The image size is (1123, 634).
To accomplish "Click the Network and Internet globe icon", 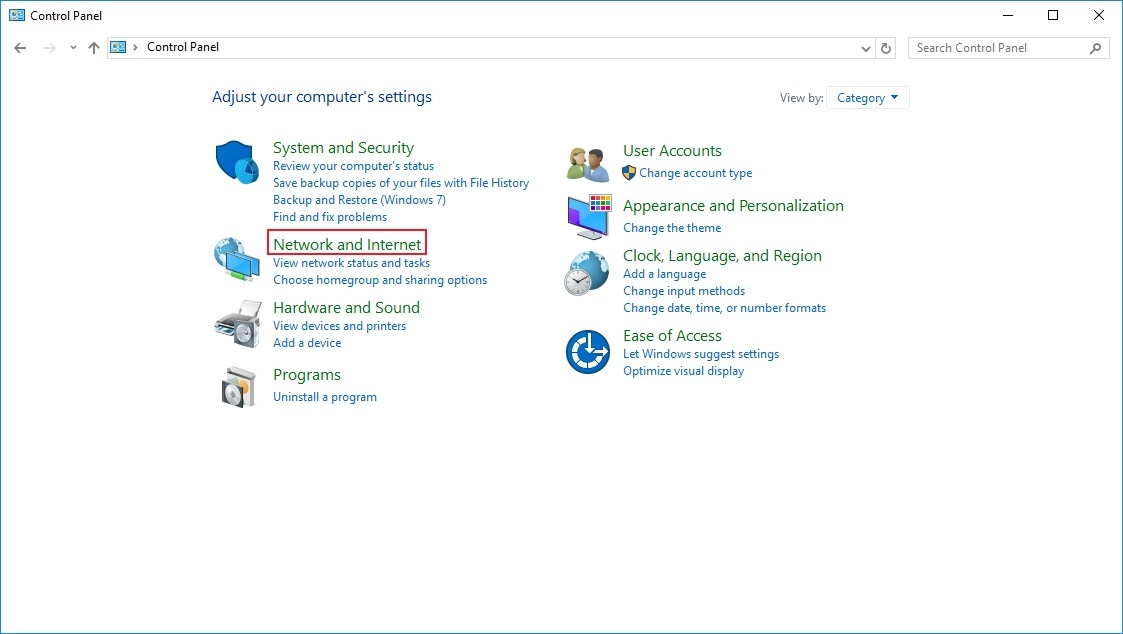I will 237,260.
